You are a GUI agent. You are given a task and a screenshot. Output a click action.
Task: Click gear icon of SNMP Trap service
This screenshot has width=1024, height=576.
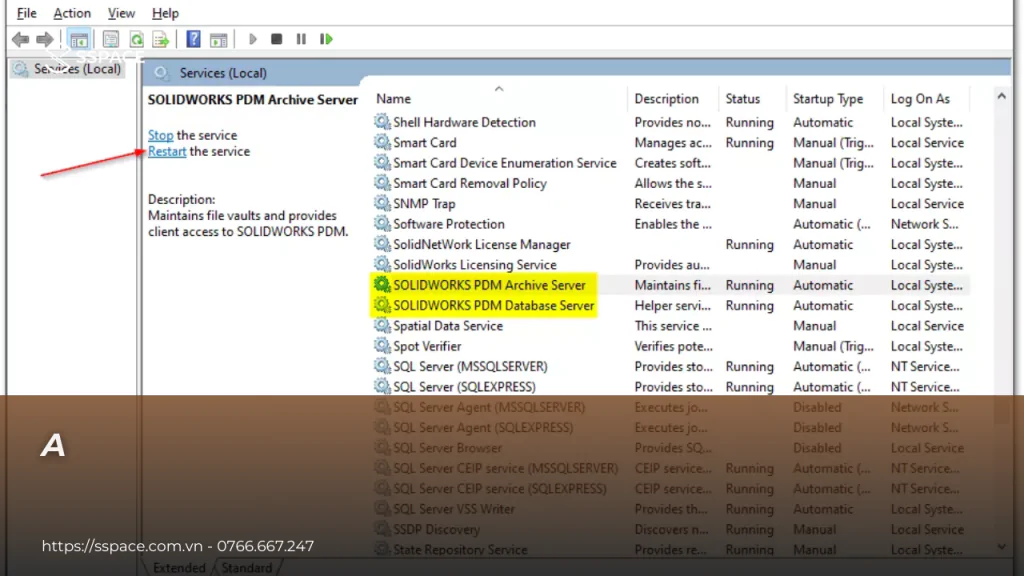(381, 203)
